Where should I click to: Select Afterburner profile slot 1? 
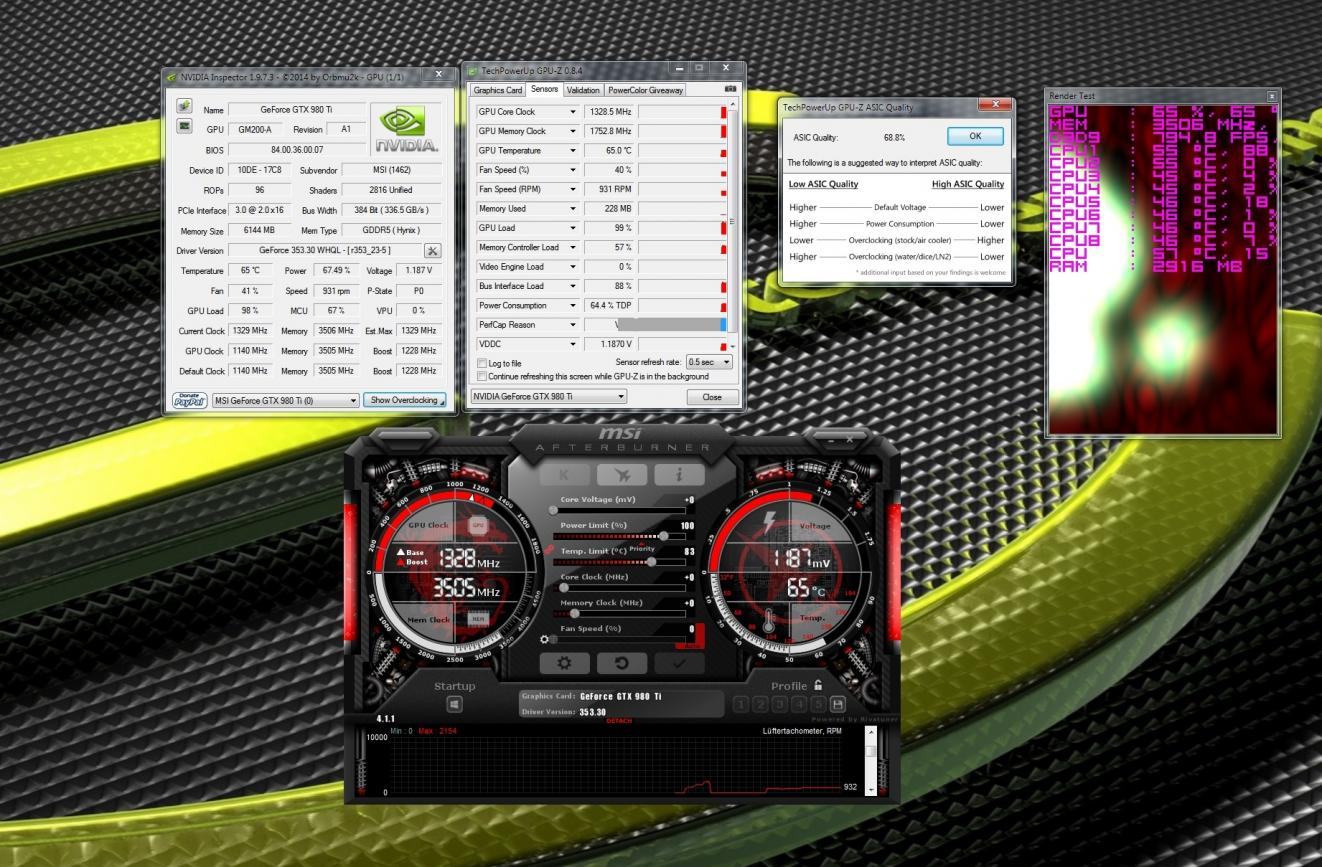[741, 704]
